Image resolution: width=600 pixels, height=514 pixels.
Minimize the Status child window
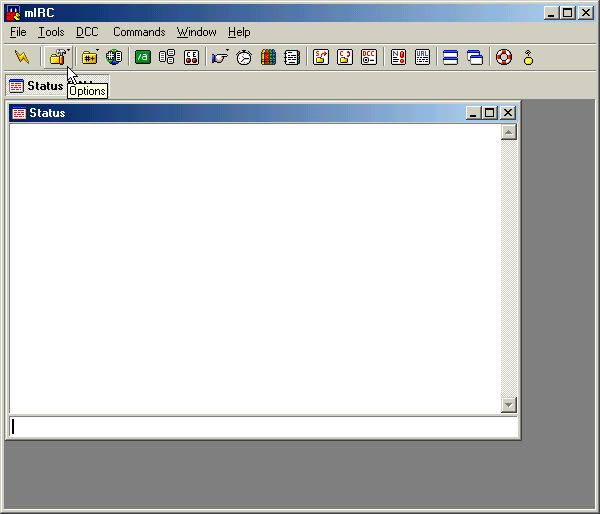pyautogui.click(x=473, y=113)
